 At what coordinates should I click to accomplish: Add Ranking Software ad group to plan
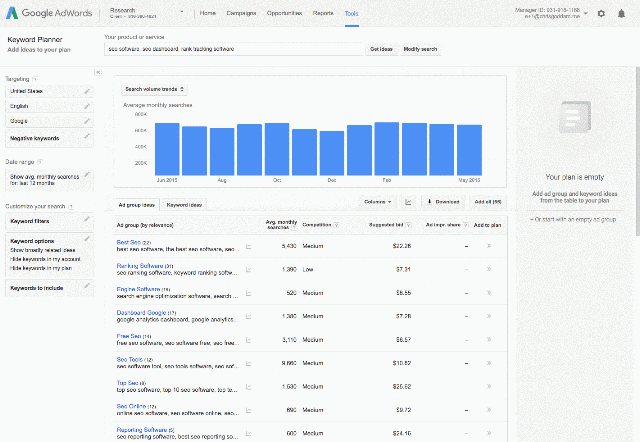tap(489, 269)
